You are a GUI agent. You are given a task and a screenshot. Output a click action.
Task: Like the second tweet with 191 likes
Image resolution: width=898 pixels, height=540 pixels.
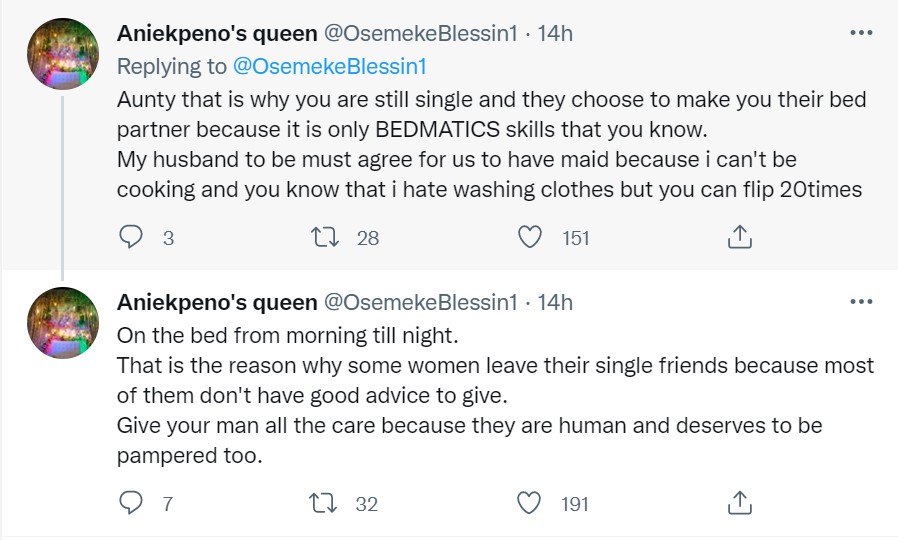tap(531, 503)
